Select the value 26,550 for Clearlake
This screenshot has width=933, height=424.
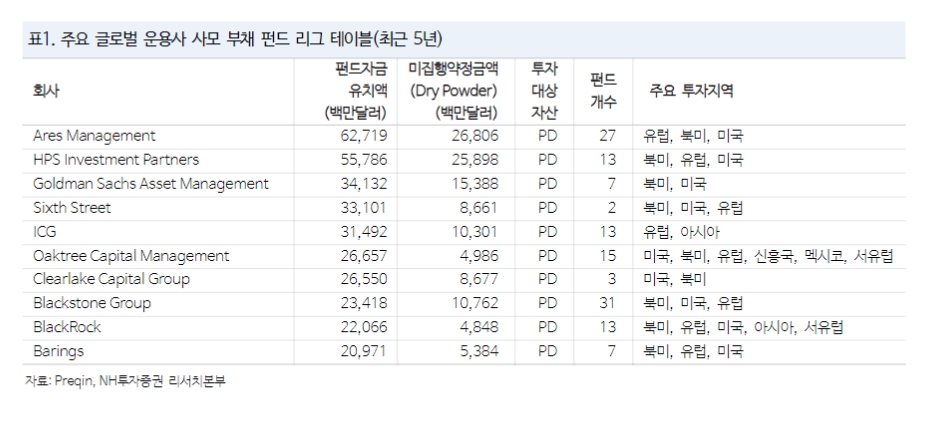tap(364, 279)
